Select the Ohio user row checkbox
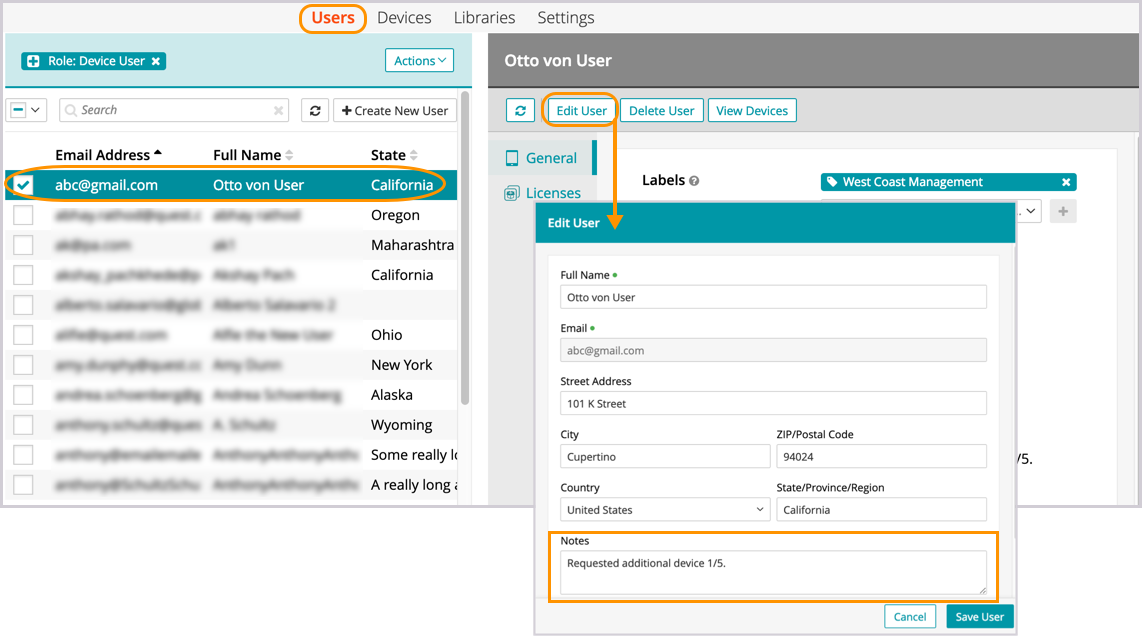Screen dimensions: 1144x643 point(23,335)
